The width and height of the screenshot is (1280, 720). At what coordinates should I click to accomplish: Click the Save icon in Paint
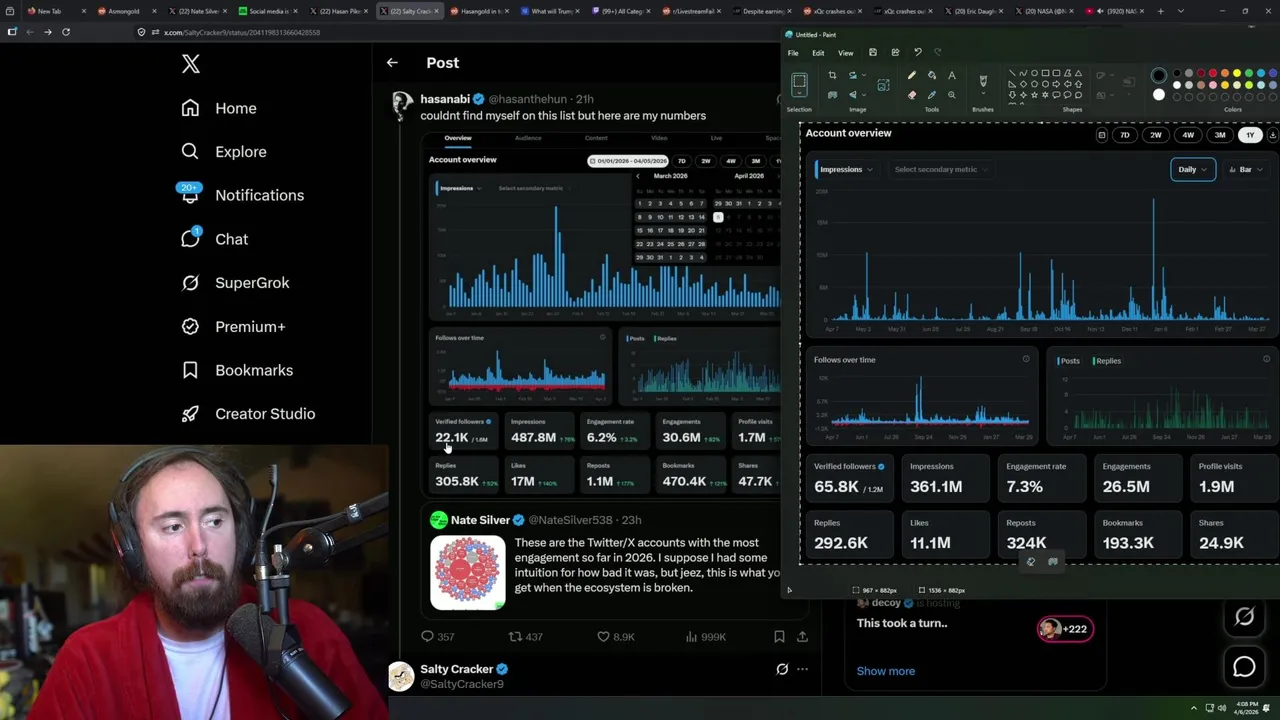(x=873, y=52)
